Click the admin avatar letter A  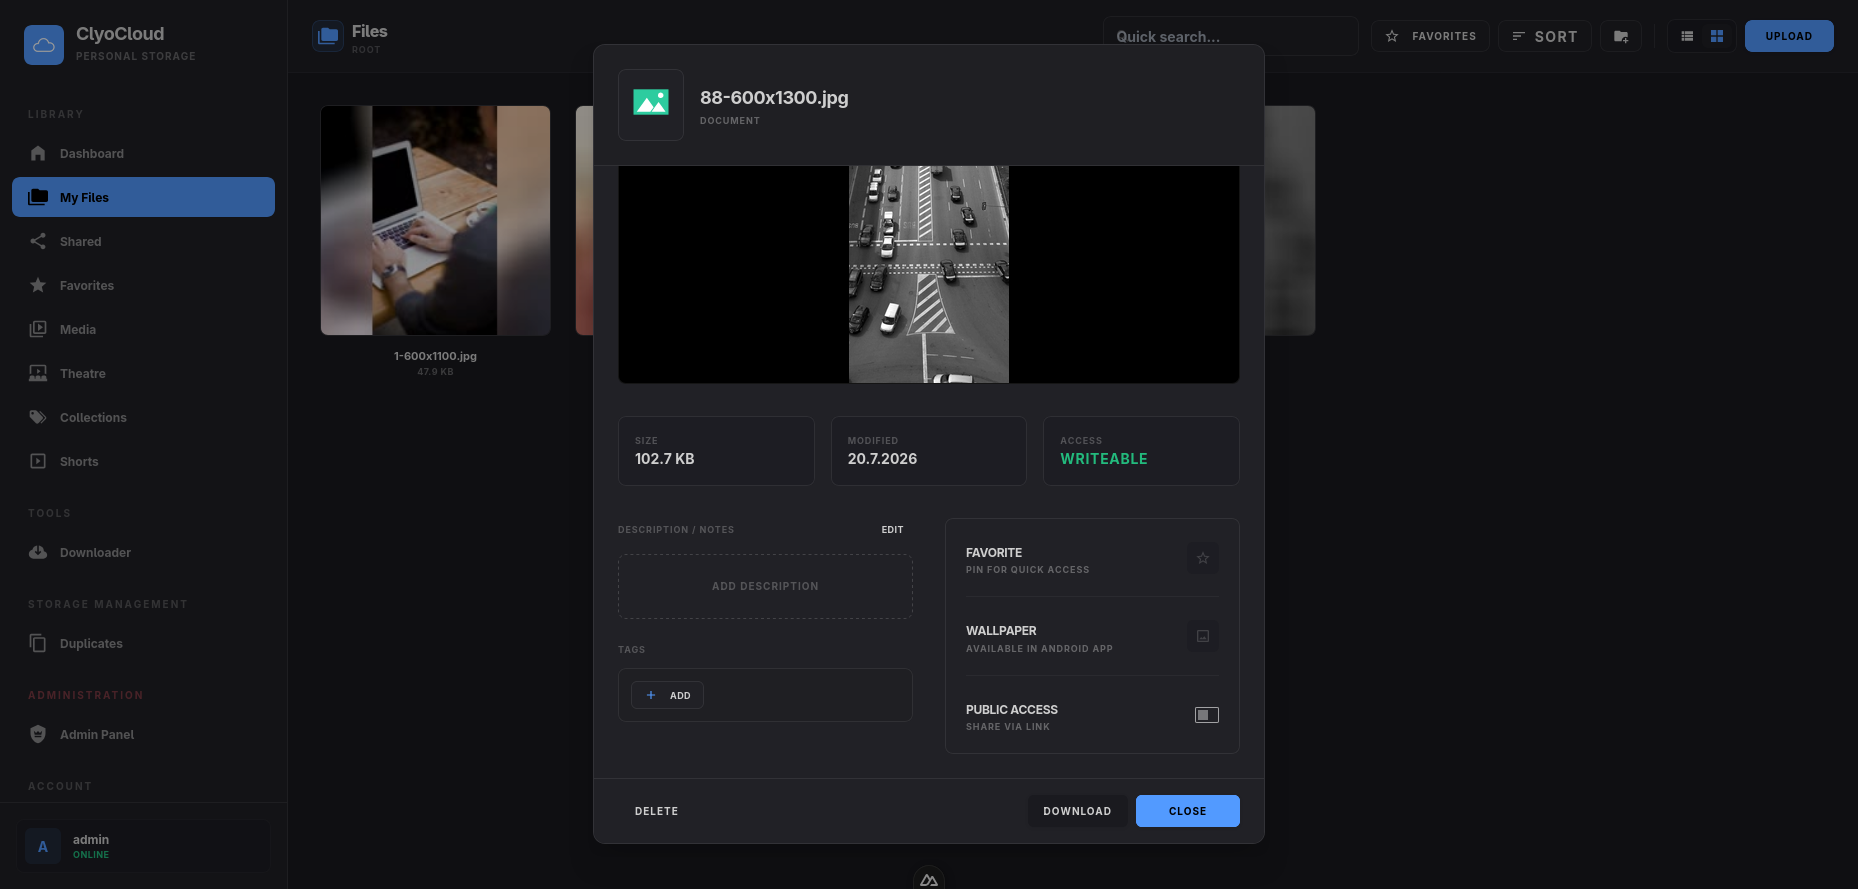pos(43,846)
